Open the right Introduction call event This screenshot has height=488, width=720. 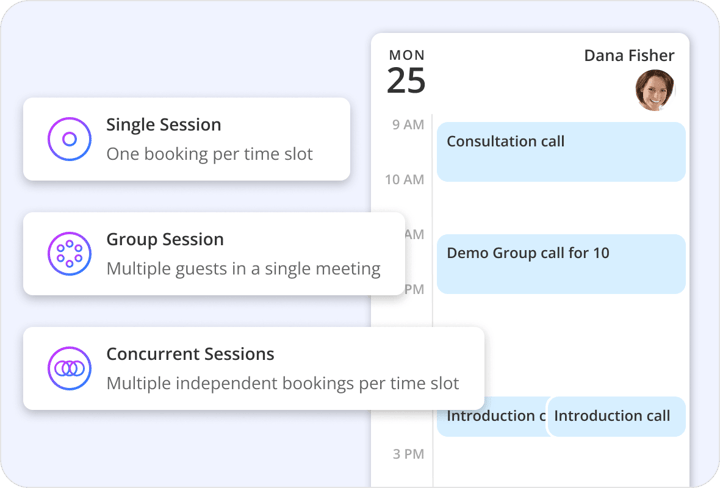tap(617, 416)
